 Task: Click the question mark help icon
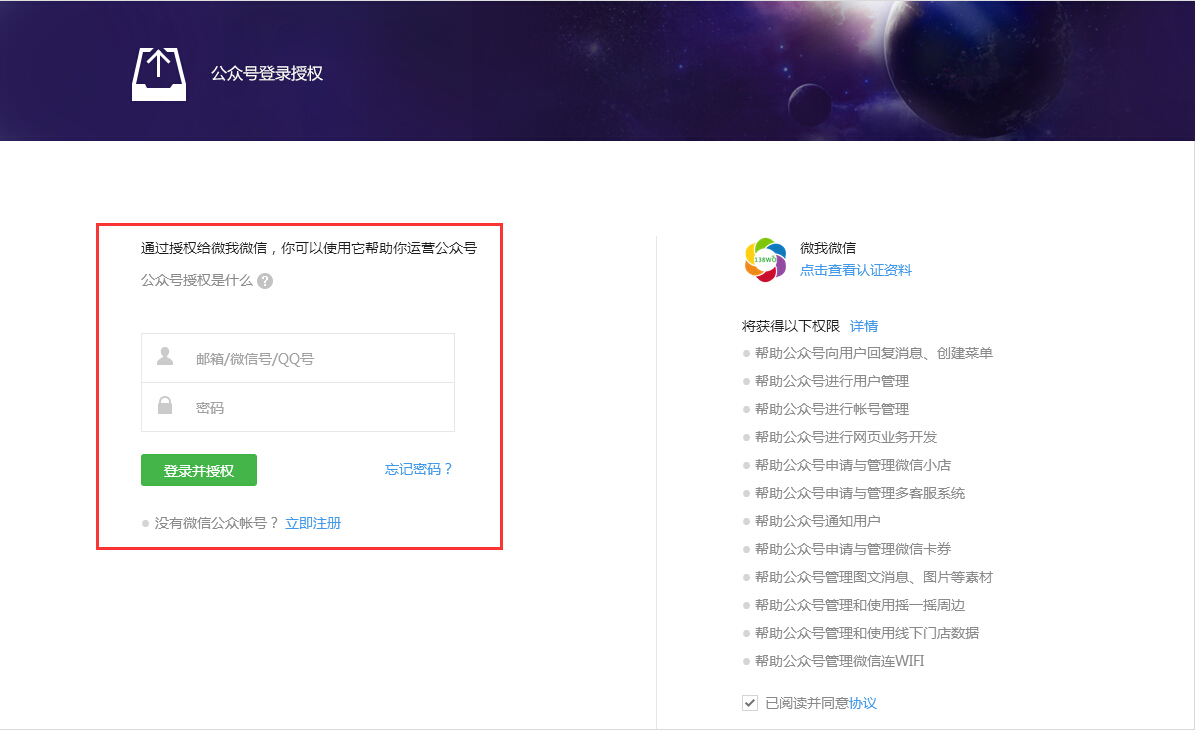point(265,281)
